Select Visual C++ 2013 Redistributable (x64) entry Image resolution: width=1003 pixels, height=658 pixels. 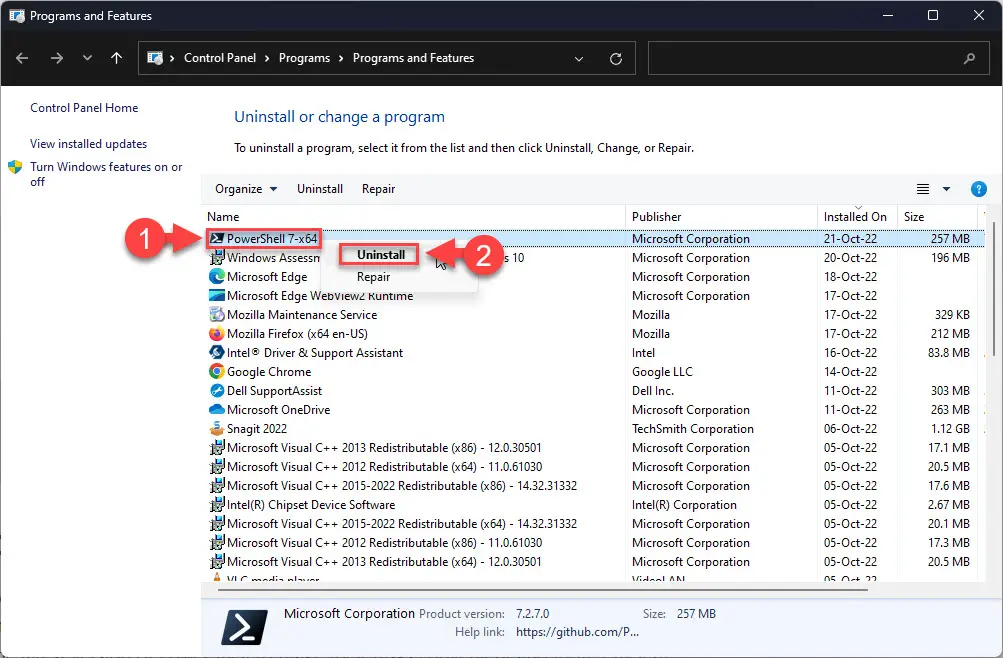pyautogui.click(x=384, y=562)
